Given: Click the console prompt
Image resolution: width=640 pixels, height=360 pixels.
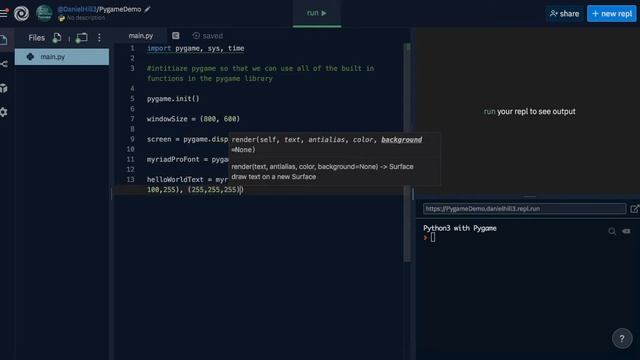Looking at the screenshot, I should 430,237.
